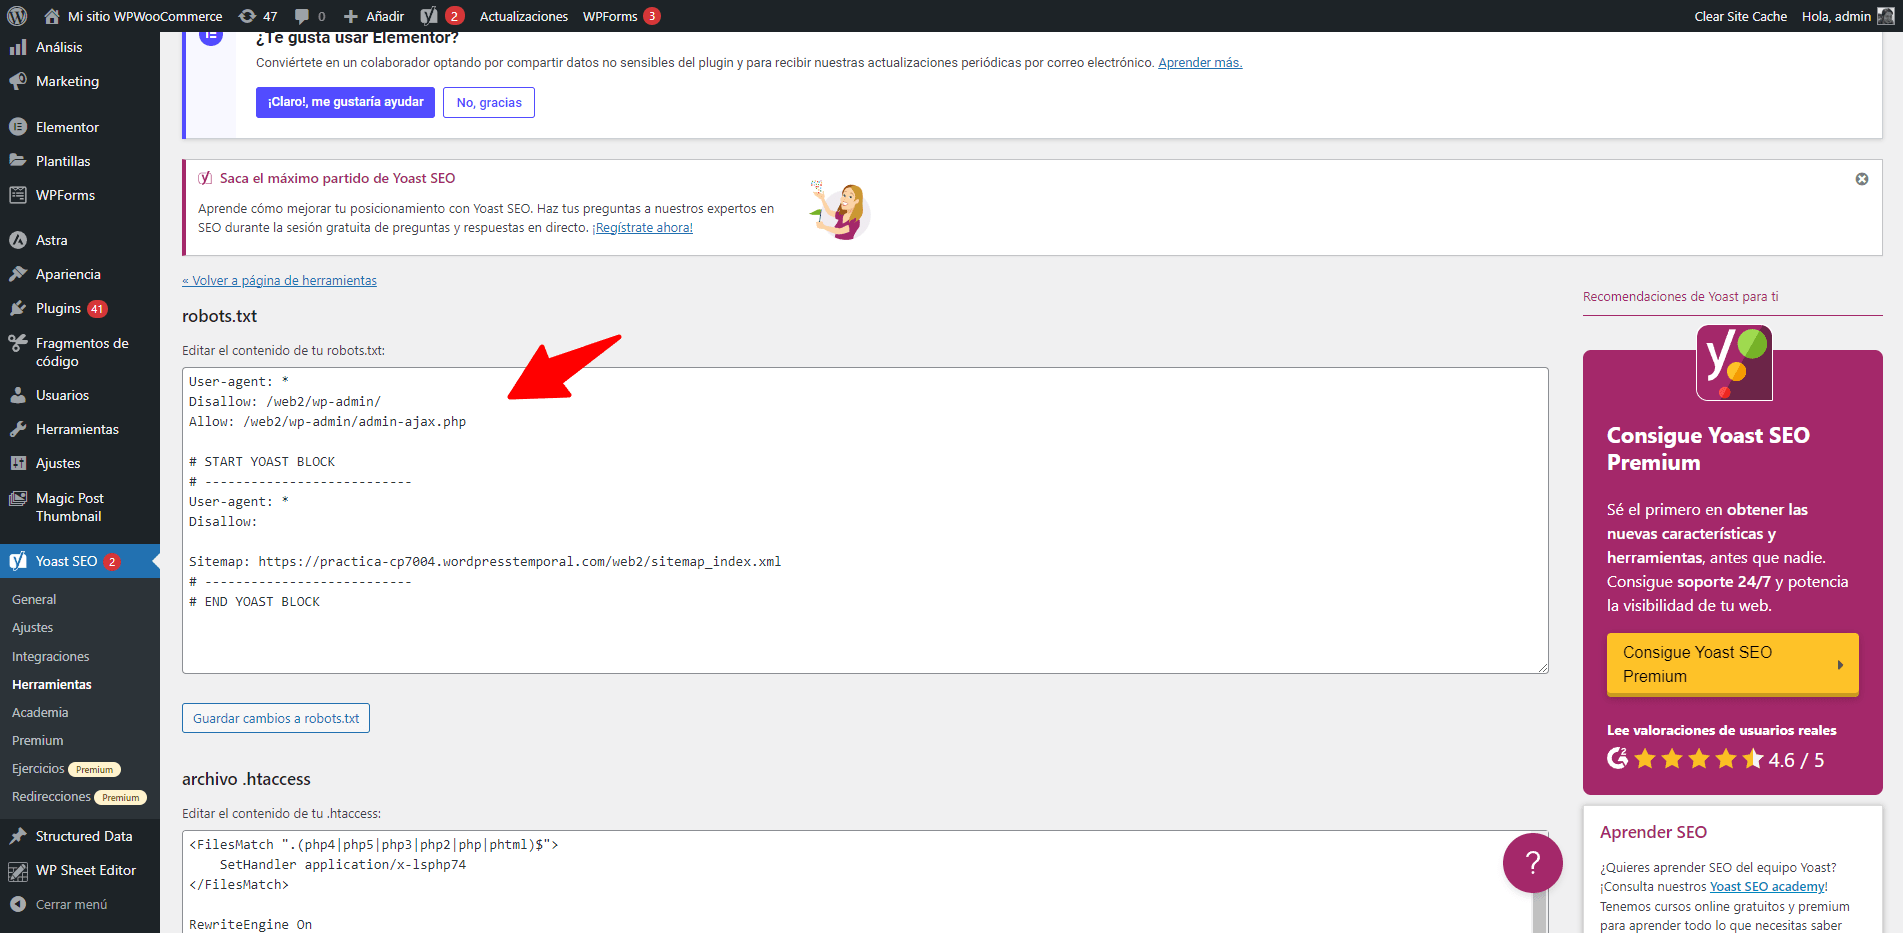Follow the ¡Regístrate ahora! link
1903x933 pixels.
tap(642, 228)
